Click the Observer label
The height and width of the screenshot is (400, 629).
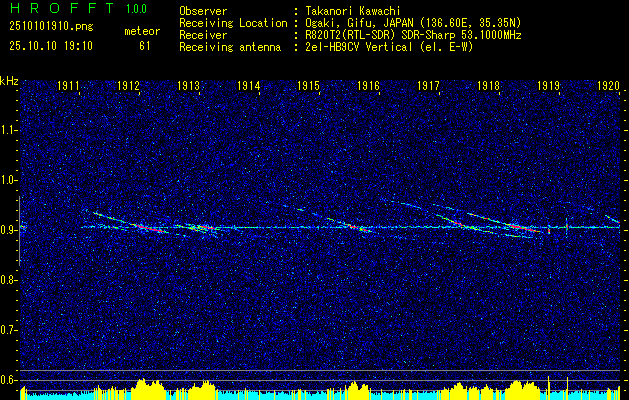[x=203, y=11]
